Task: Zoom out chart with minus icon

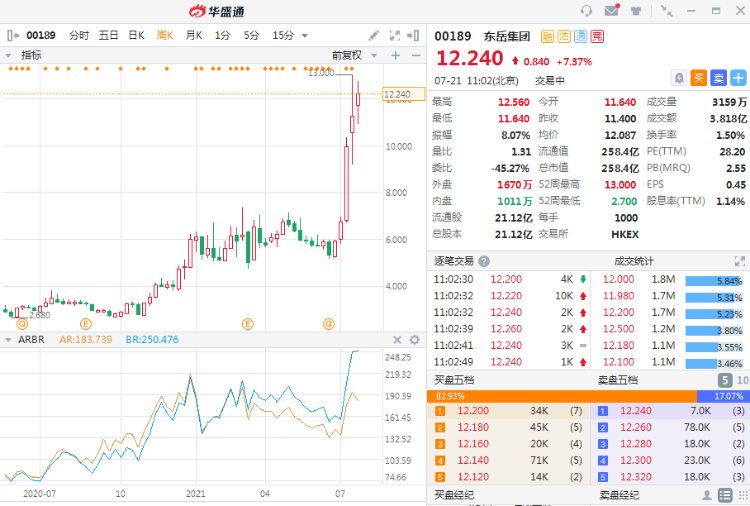Action: click(416, 55)
